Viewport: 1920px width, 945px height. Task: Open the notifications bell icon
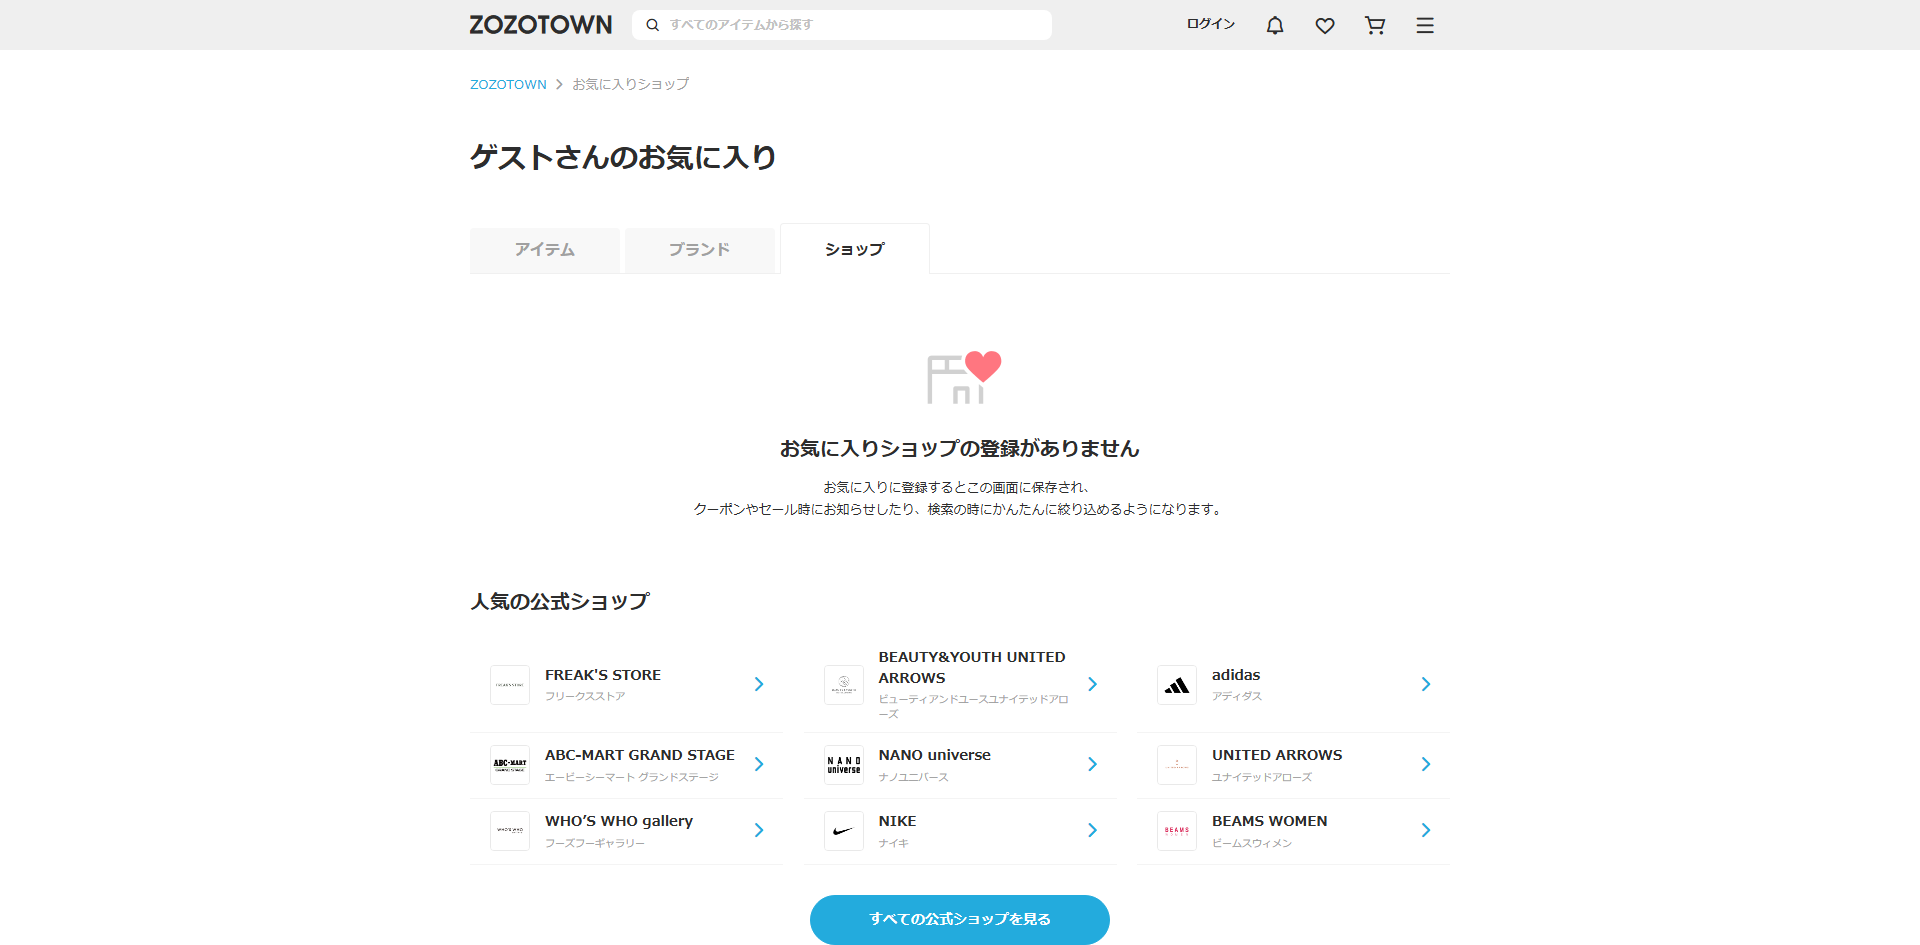[1275, 25]
